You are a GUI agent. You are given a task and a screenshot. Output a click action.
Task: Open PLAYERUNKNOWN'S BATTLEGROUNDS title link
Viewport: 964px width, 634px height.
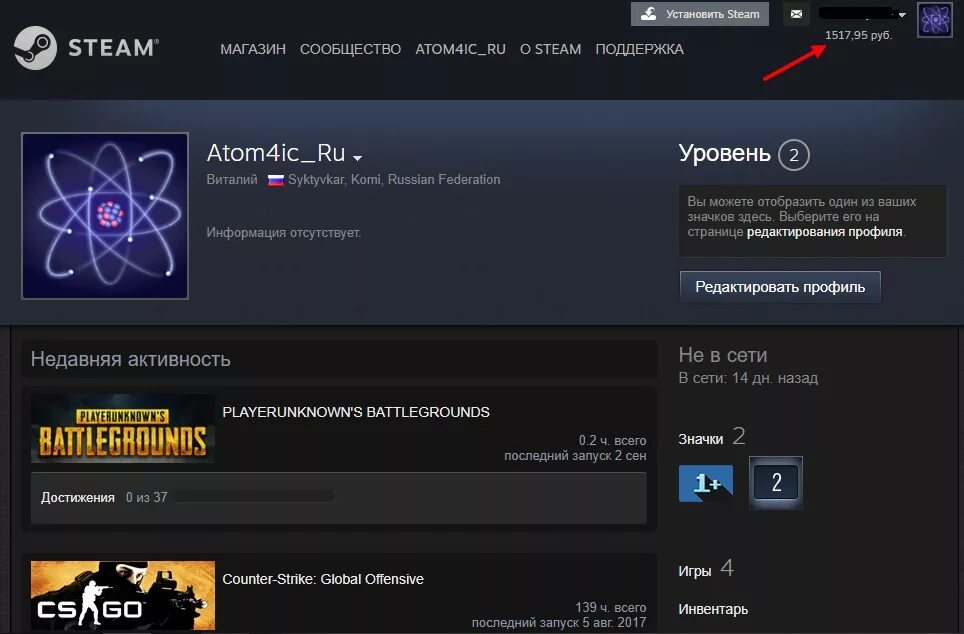point(356,412)
